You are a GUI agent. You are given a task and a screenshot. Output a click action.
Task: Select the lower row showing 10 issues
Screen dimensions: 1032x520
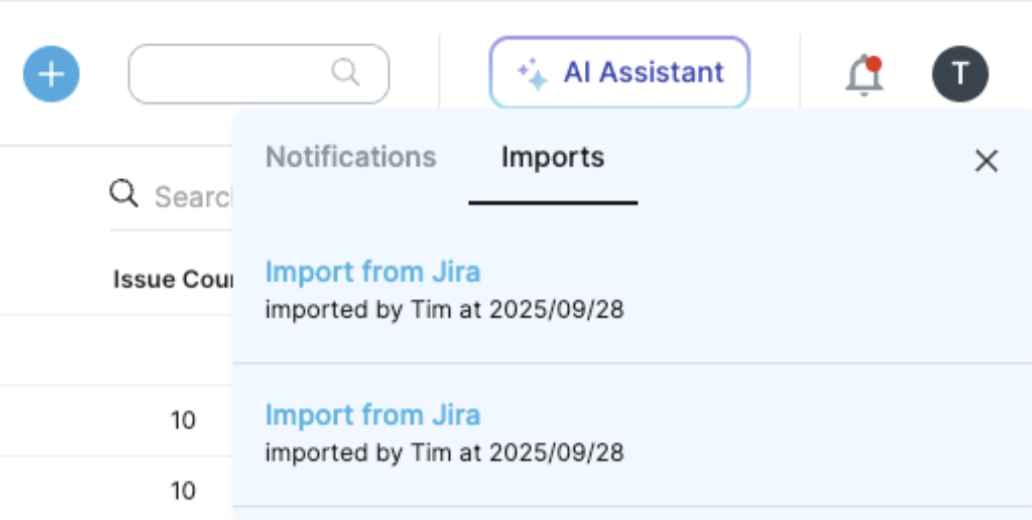116,488
